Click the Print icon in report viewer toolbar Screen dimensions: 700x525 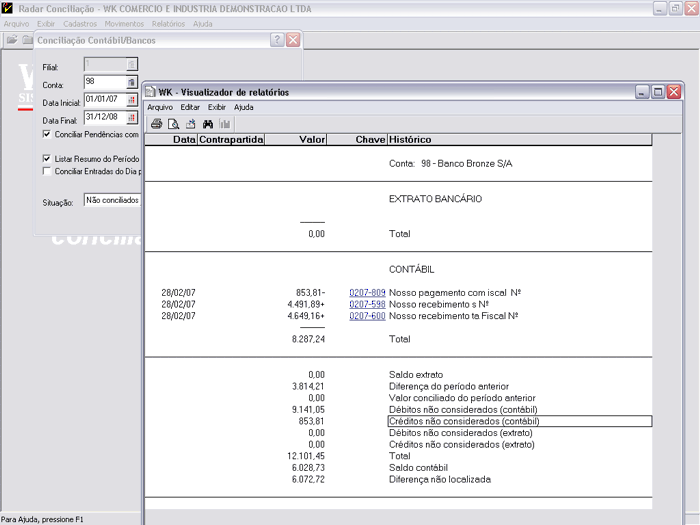(157, 124)
